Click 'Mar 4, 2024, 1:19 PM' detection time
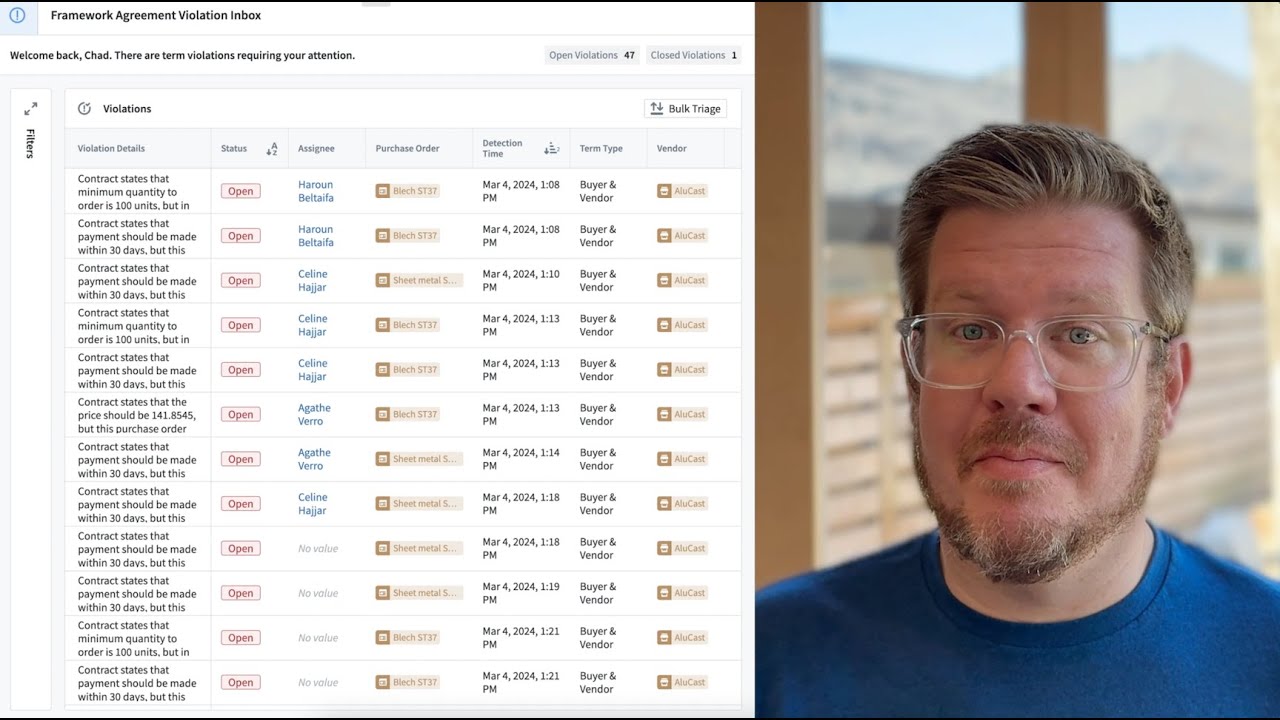This screenshot has height=720, width=1280. click(521, 593)
